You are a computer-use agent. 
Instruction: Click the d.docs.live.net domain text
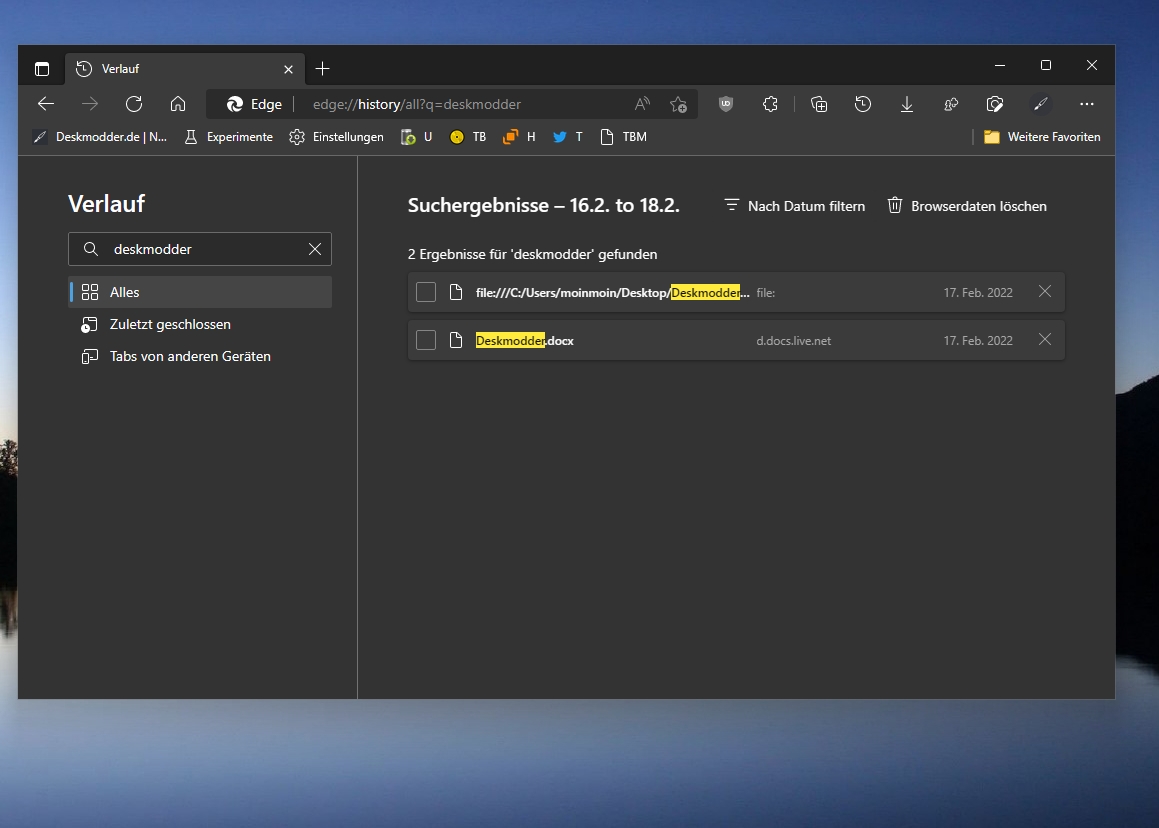[793, 341]
